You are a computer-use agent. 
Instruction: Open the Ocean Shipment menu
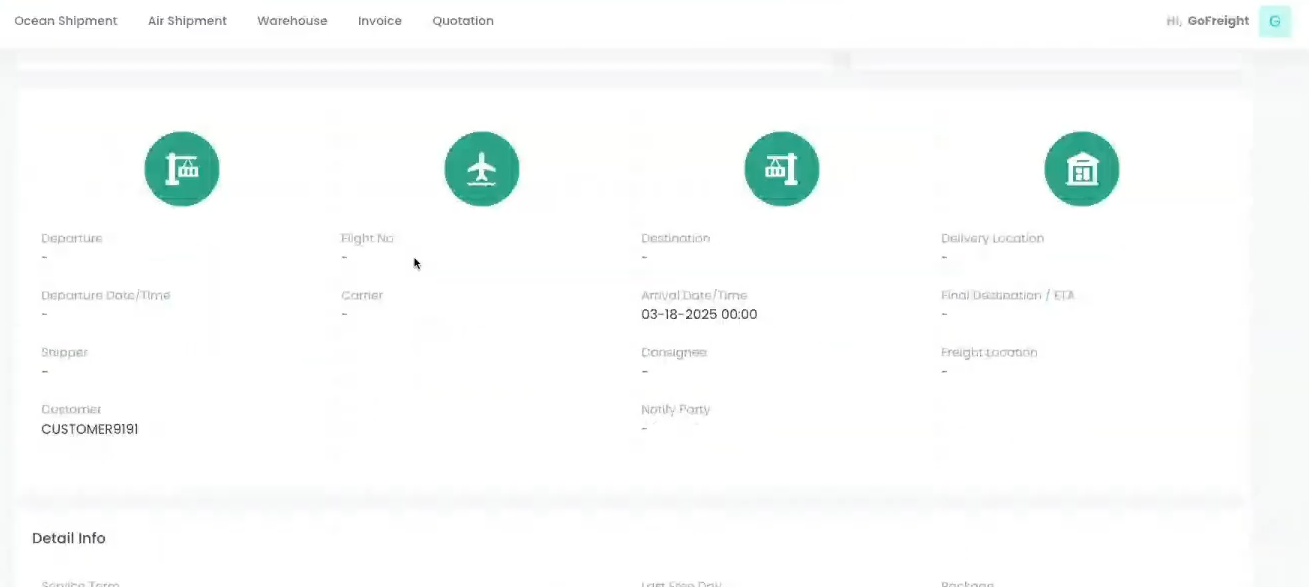click(66, 21)
